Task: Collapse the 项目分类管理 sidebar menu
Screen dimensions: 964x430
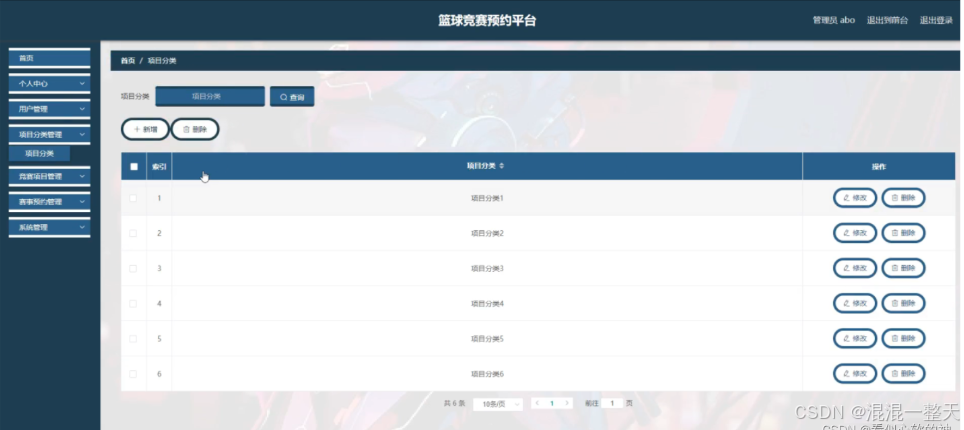Action: tap(49, 135)
